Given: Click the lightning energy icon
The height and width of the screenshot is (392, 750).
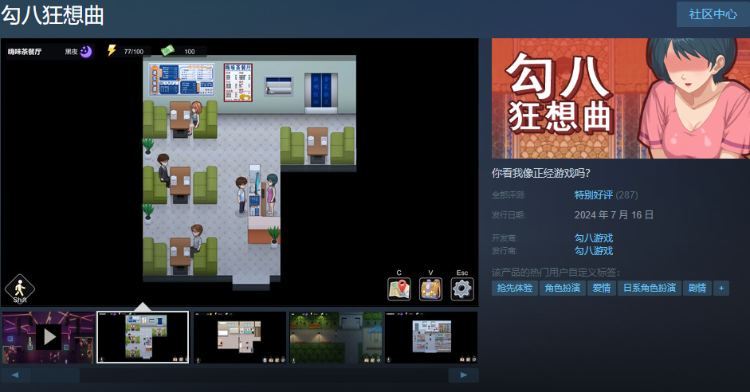Looking at the screenshot, I should [x=111, y=50].
